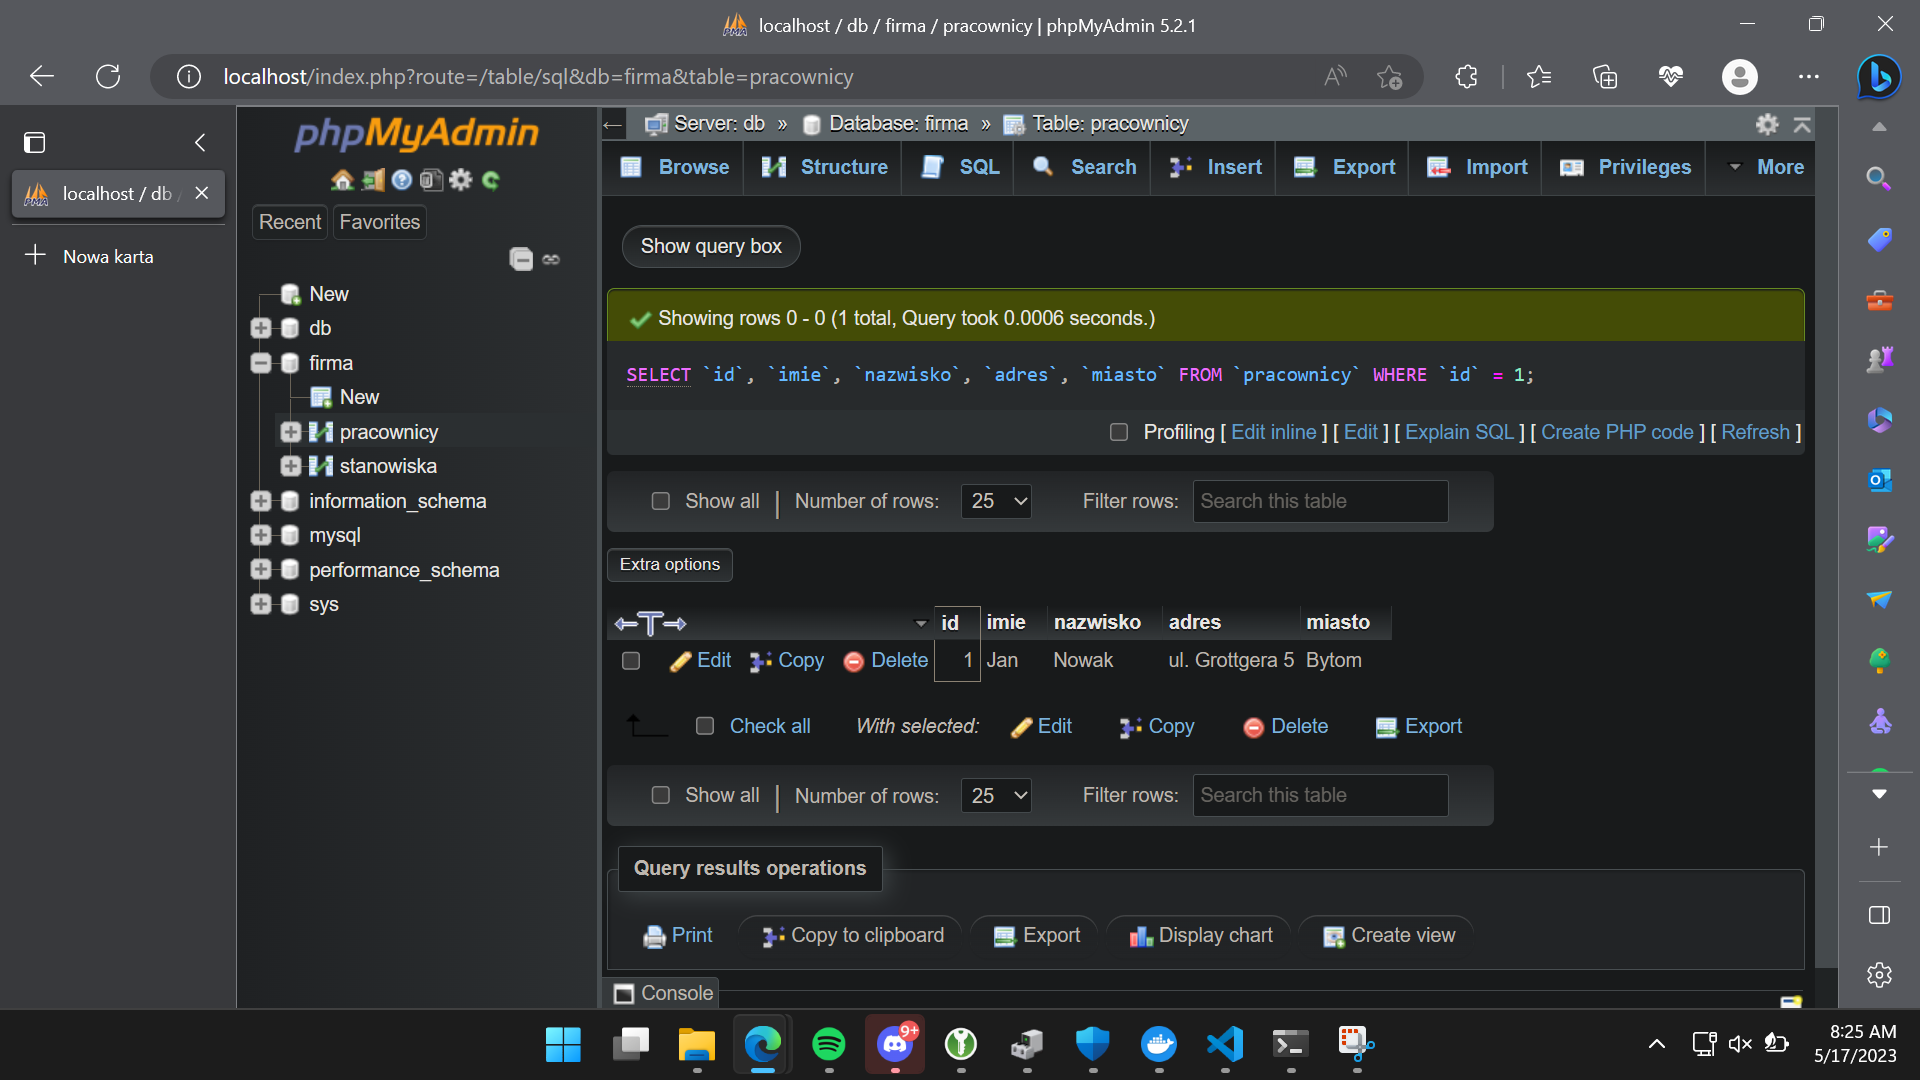Tick the Check all checkbox
The width and height of the screenshot is (1920, 1080).
pyautogui.click(x=705, y=726)
